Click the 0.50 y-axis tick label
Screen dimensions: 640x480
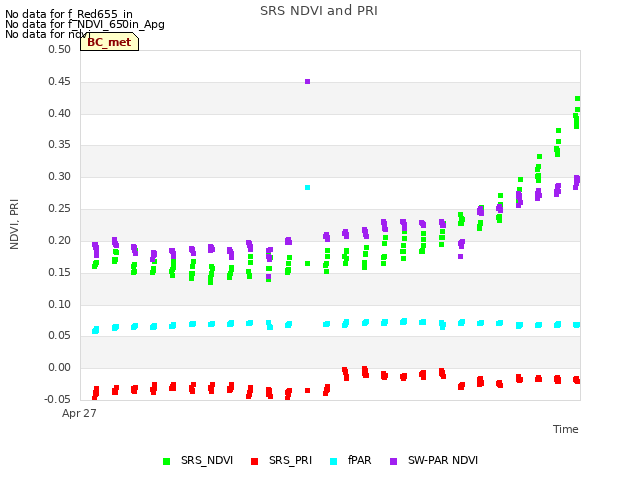tap(60, 49)
